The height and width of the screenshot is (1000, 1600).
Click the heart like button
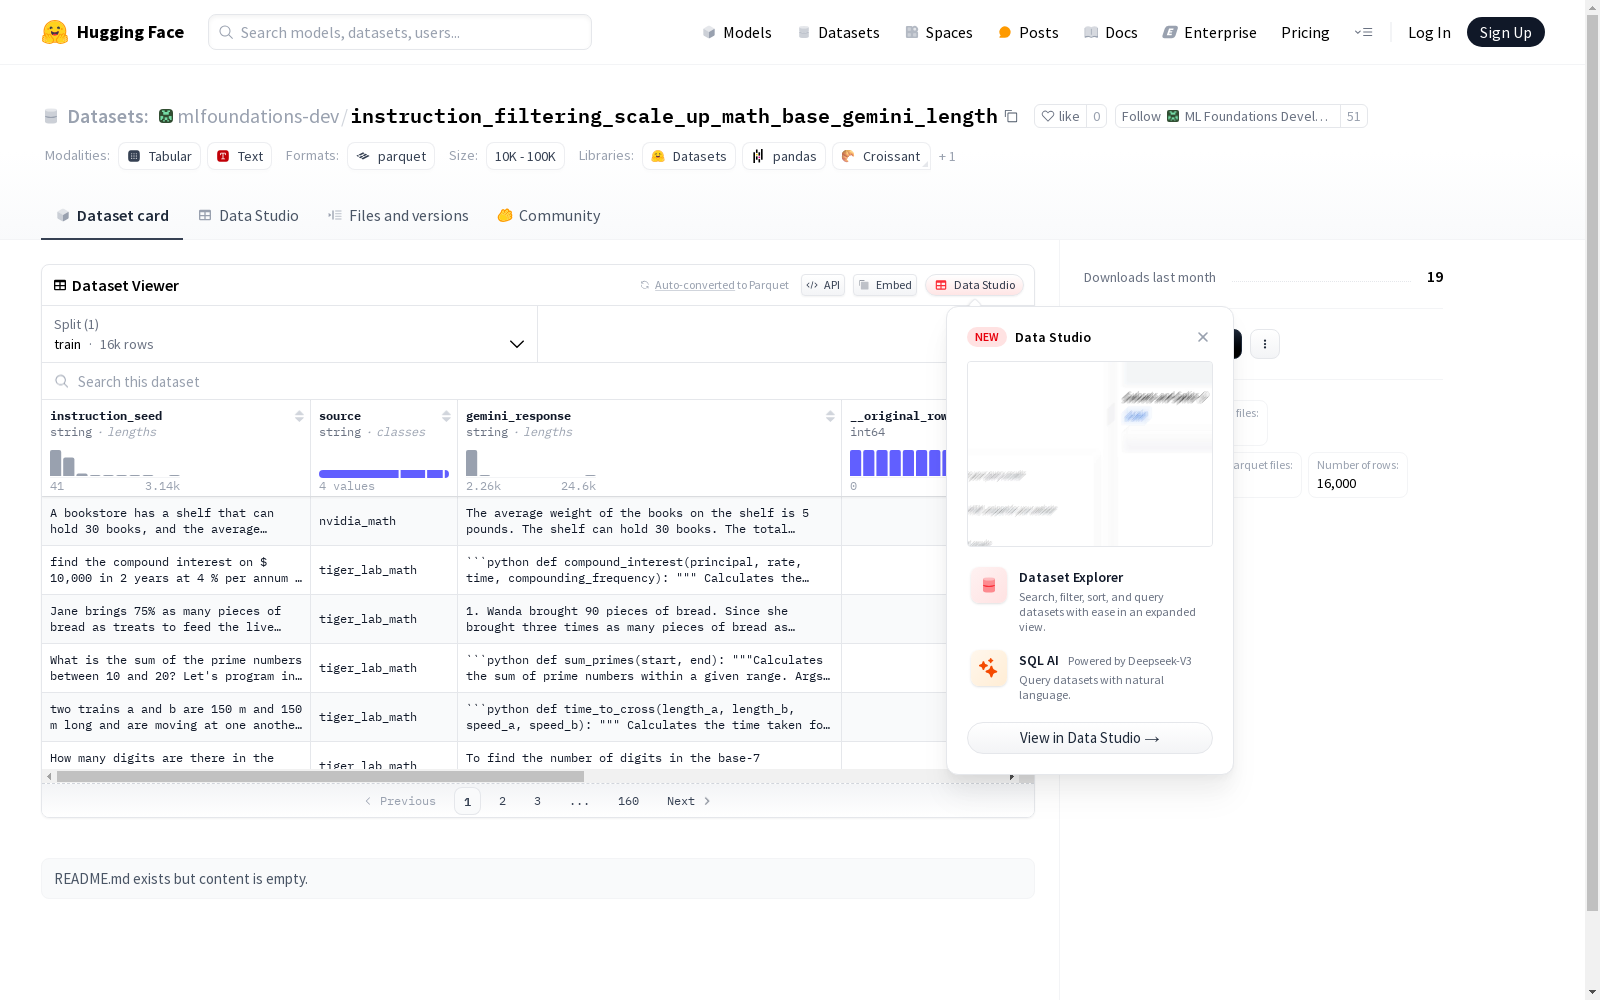coord(1060,116)
